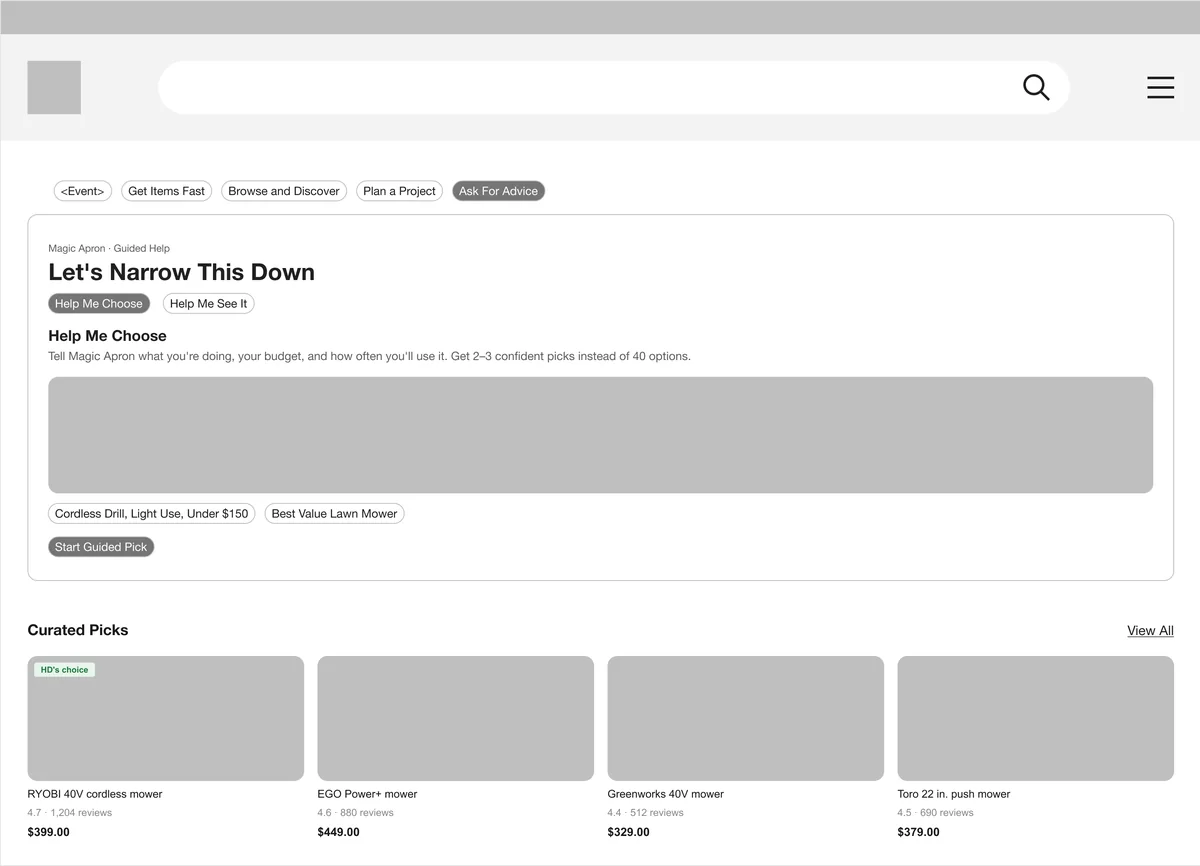Click the square logo placeholder in header
Image resolution: width=1200 pixels, height=866 pixels.
click(54, 87)
